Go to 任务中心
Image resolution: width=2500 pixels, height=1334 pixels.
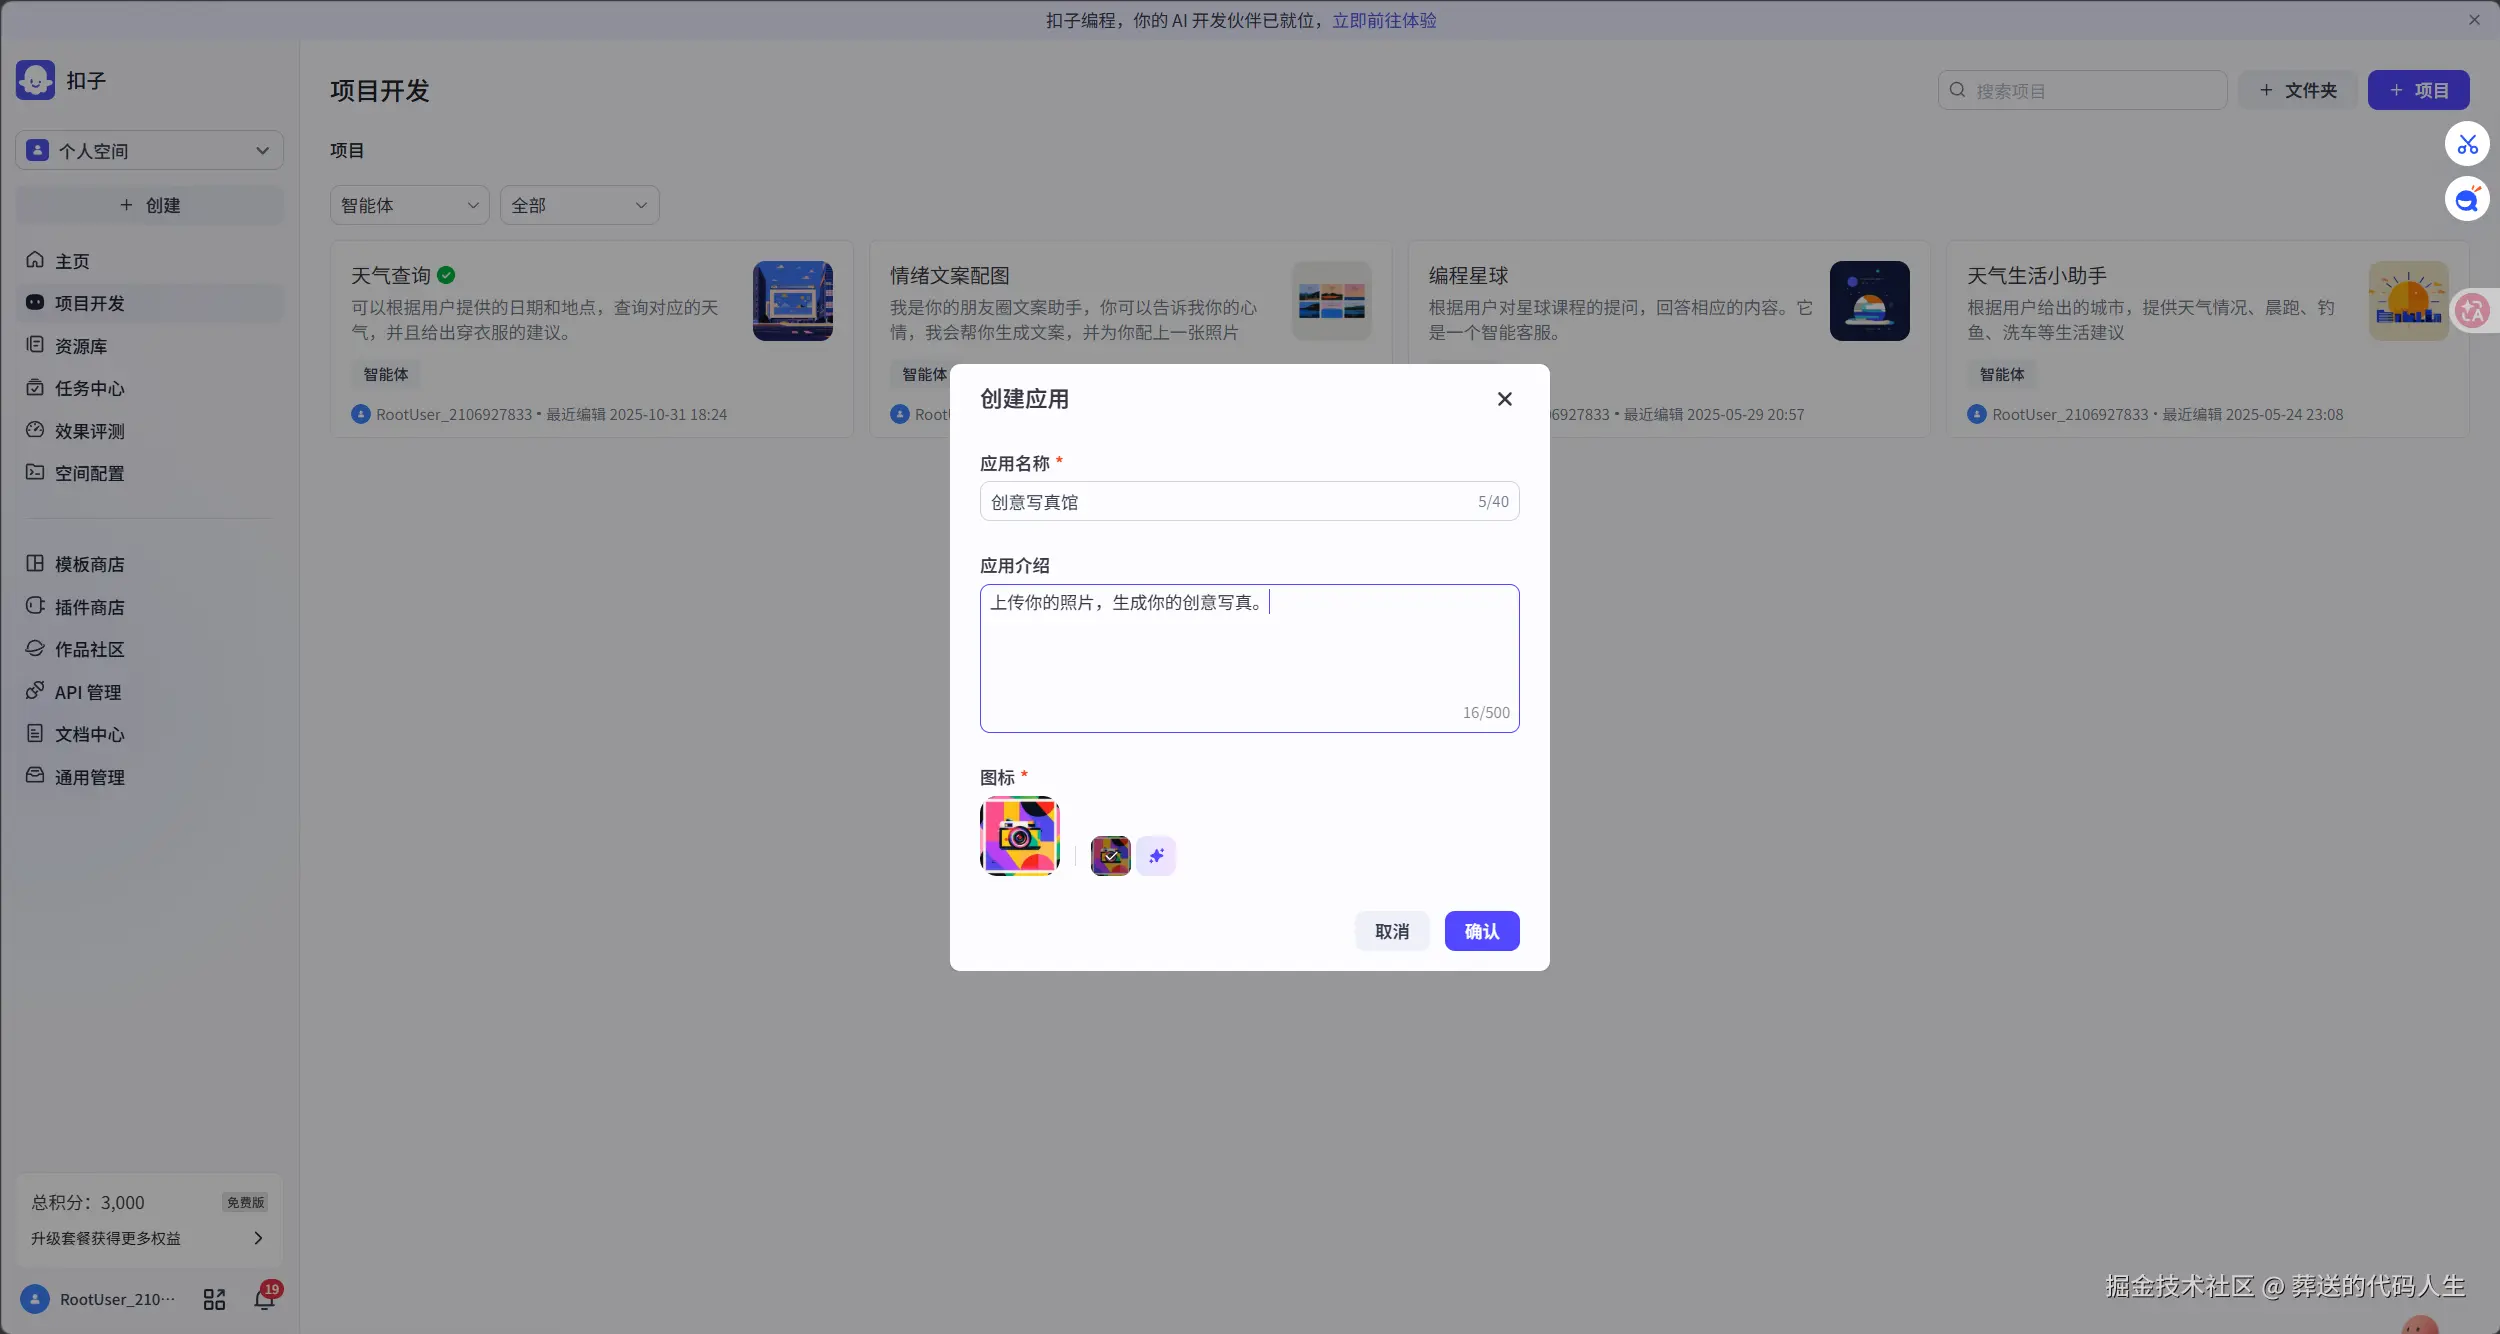point(150,388)
